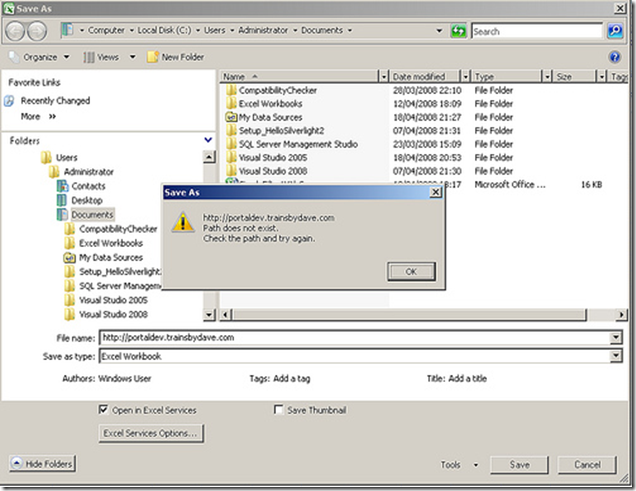Check the Save Thumbnail checkbox
Viewport: 636px width, 491px height.
coord(279,410)
